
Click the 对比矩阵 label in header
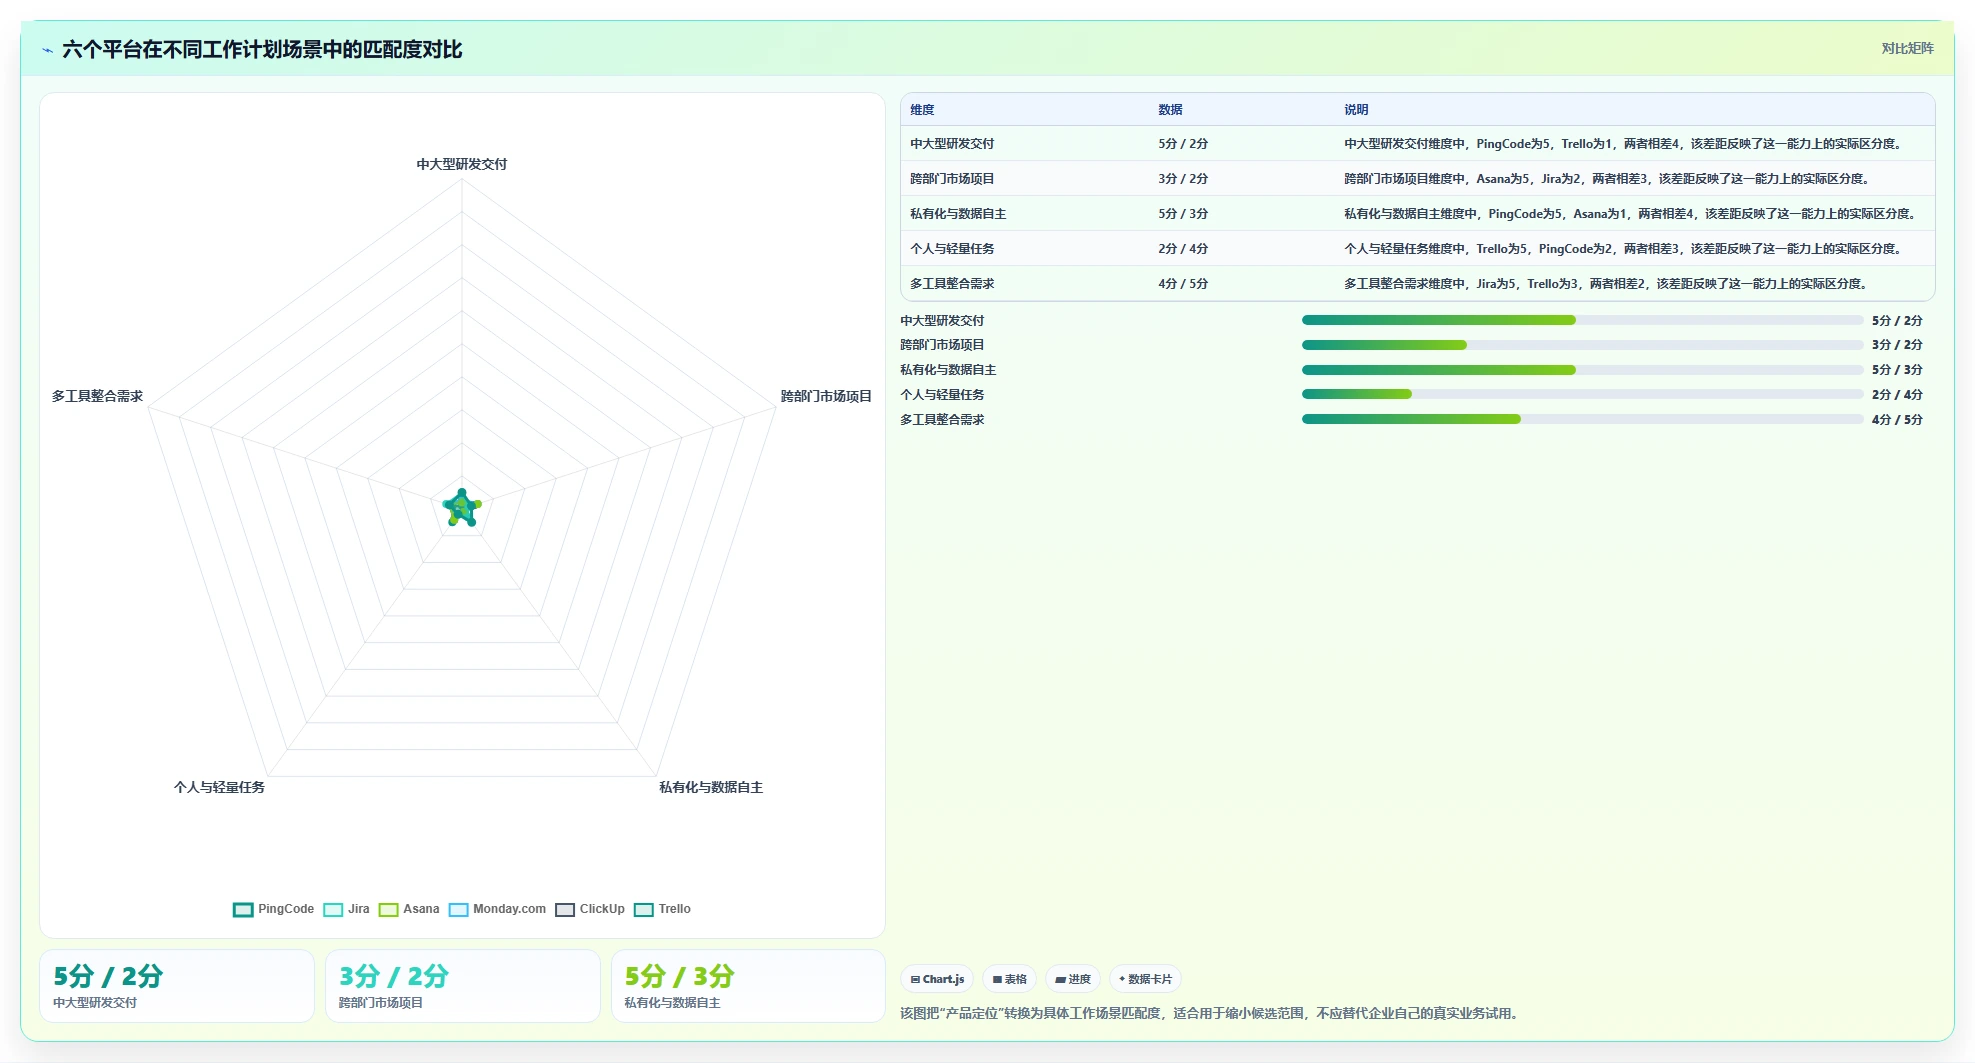(1907, 48)
